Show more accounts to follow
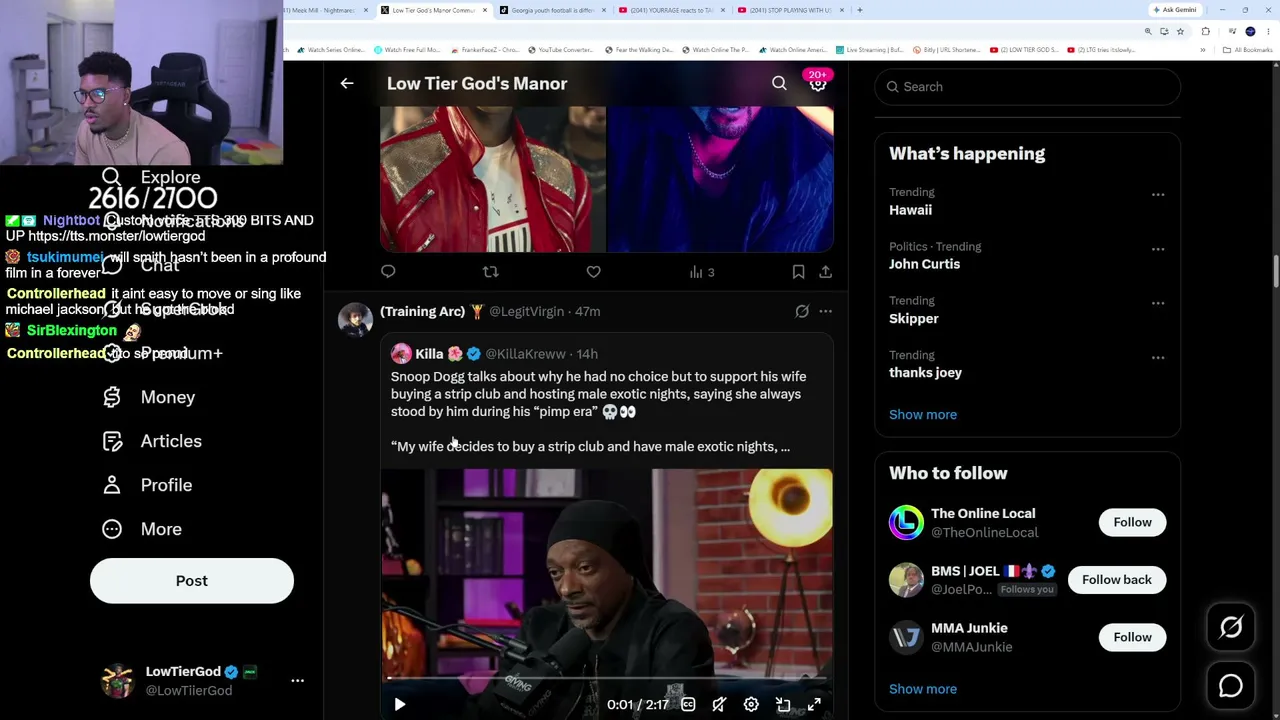 click(x=923, y=689)
